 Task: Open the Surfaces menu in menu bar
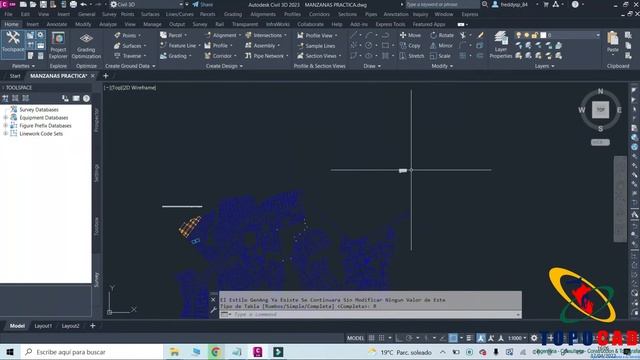[150, 14]
